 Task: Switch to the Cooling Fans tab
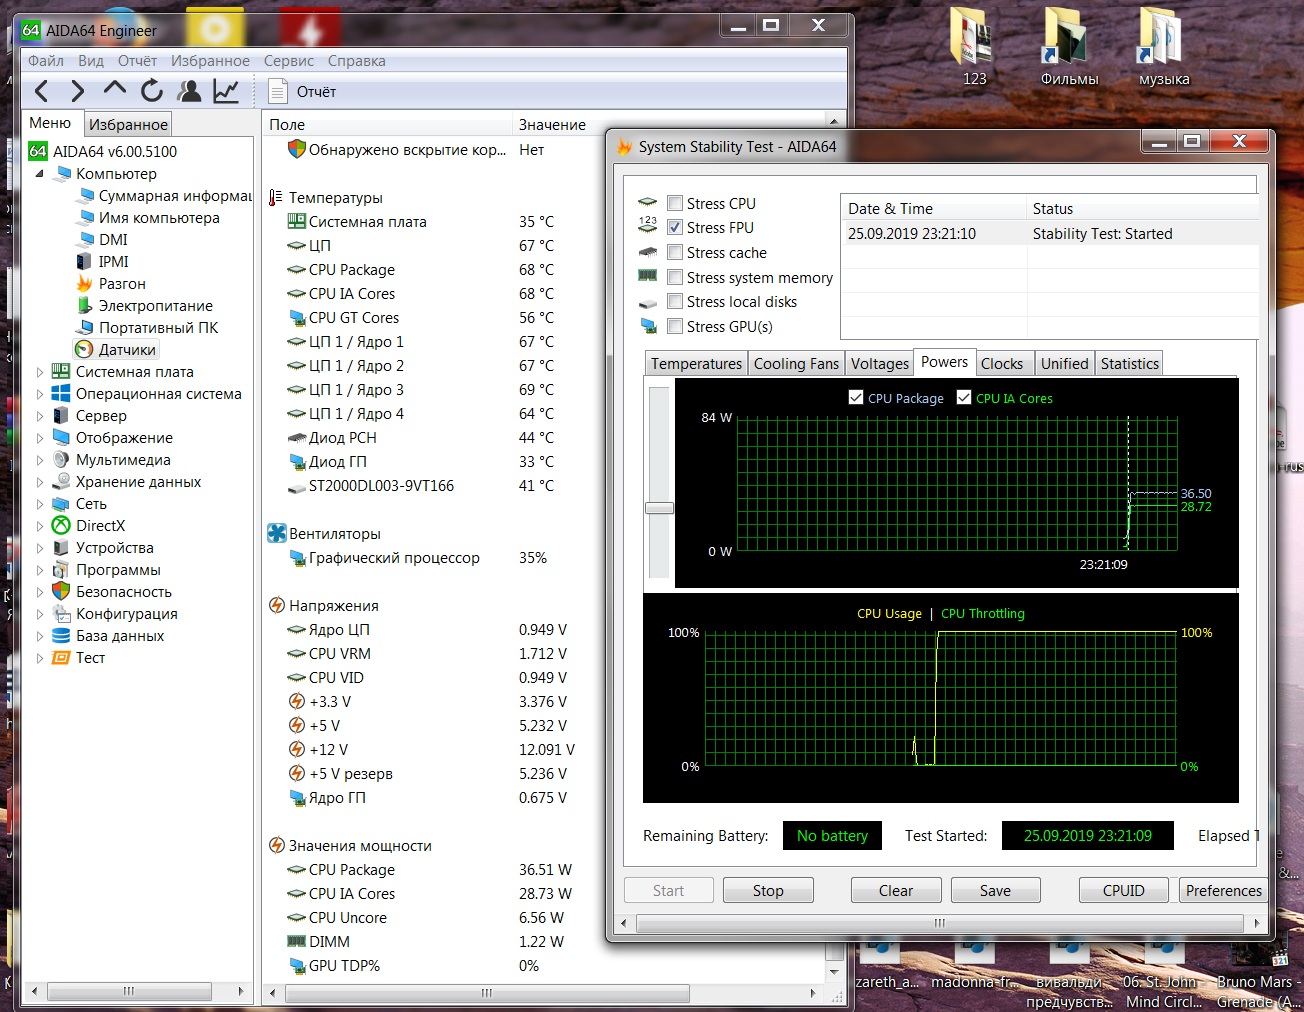796,364
